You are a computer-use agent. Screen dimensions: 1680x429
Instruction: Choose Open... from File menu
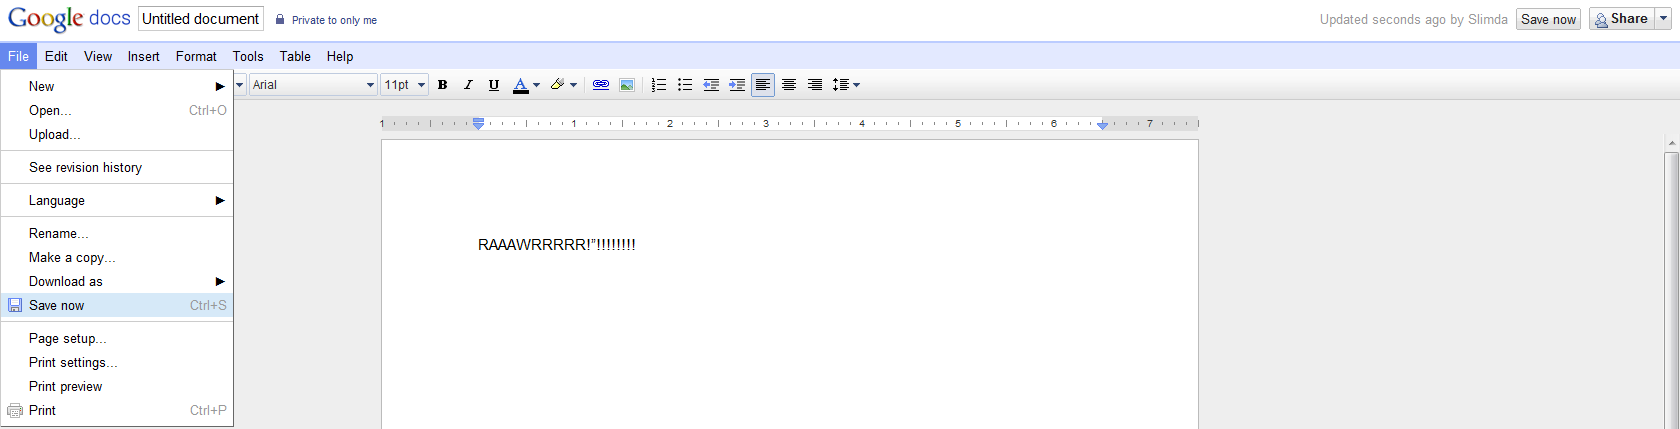[x=117, y=110]
